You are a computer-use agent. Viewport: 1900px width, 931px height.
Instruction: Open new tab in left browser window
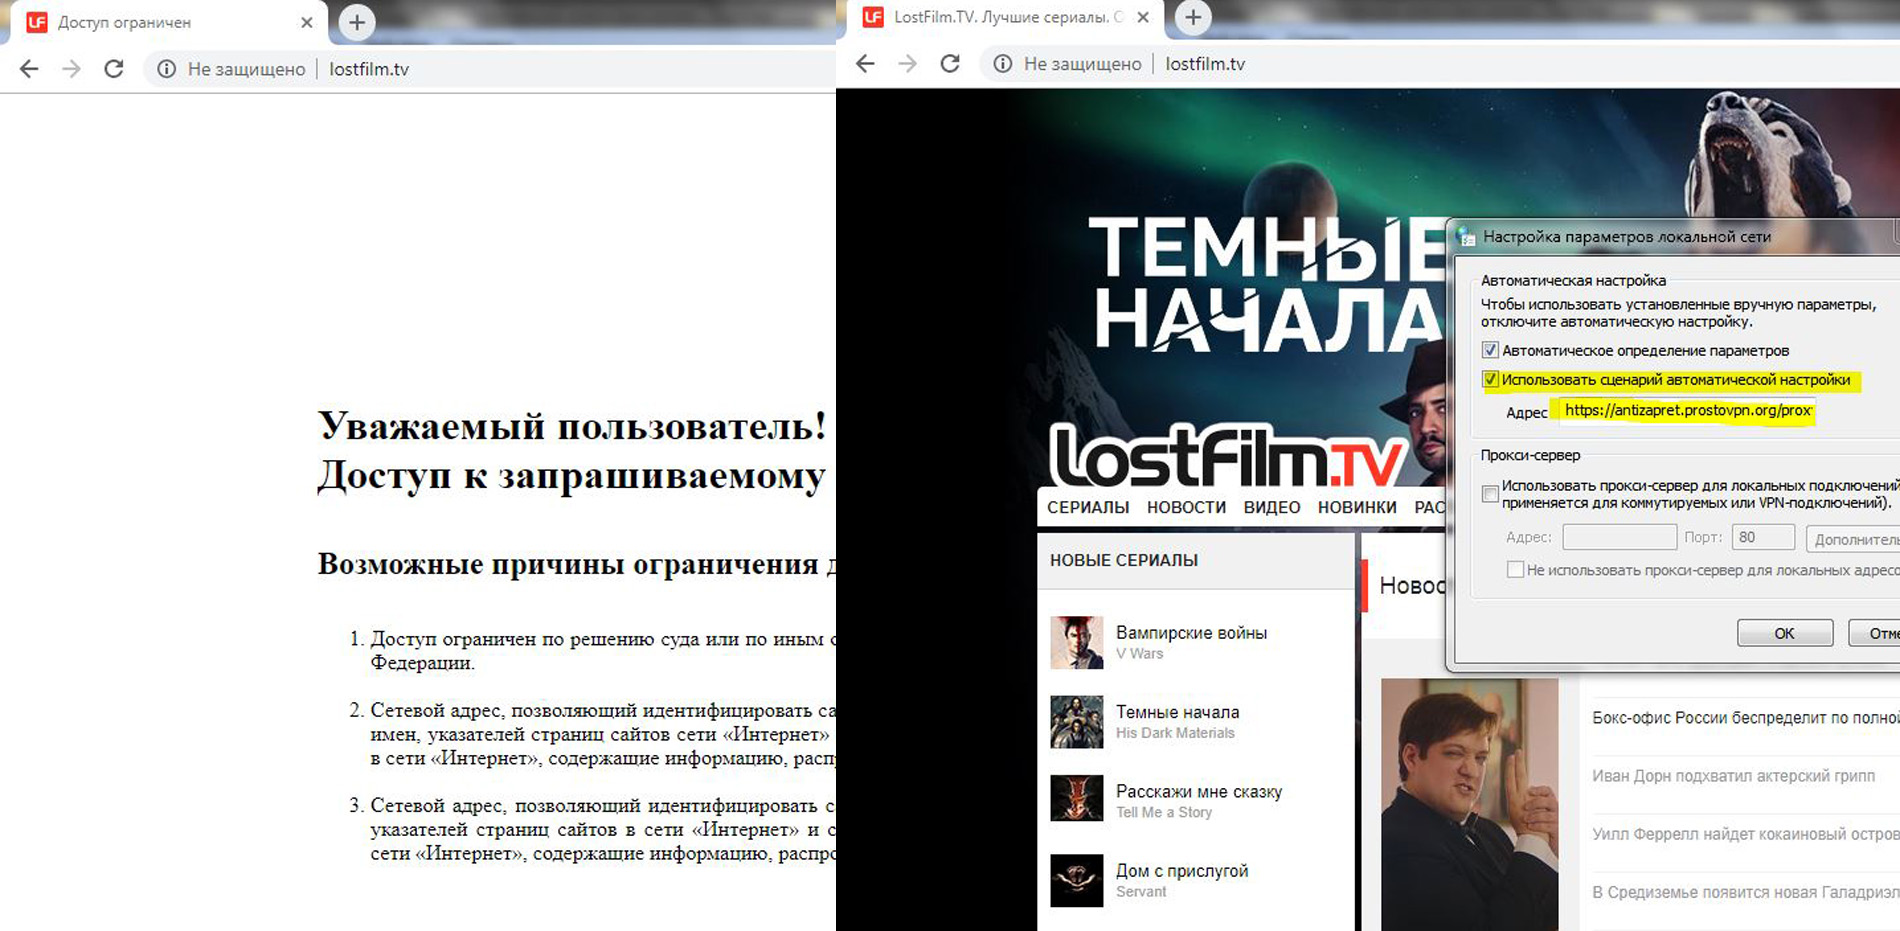357,22
